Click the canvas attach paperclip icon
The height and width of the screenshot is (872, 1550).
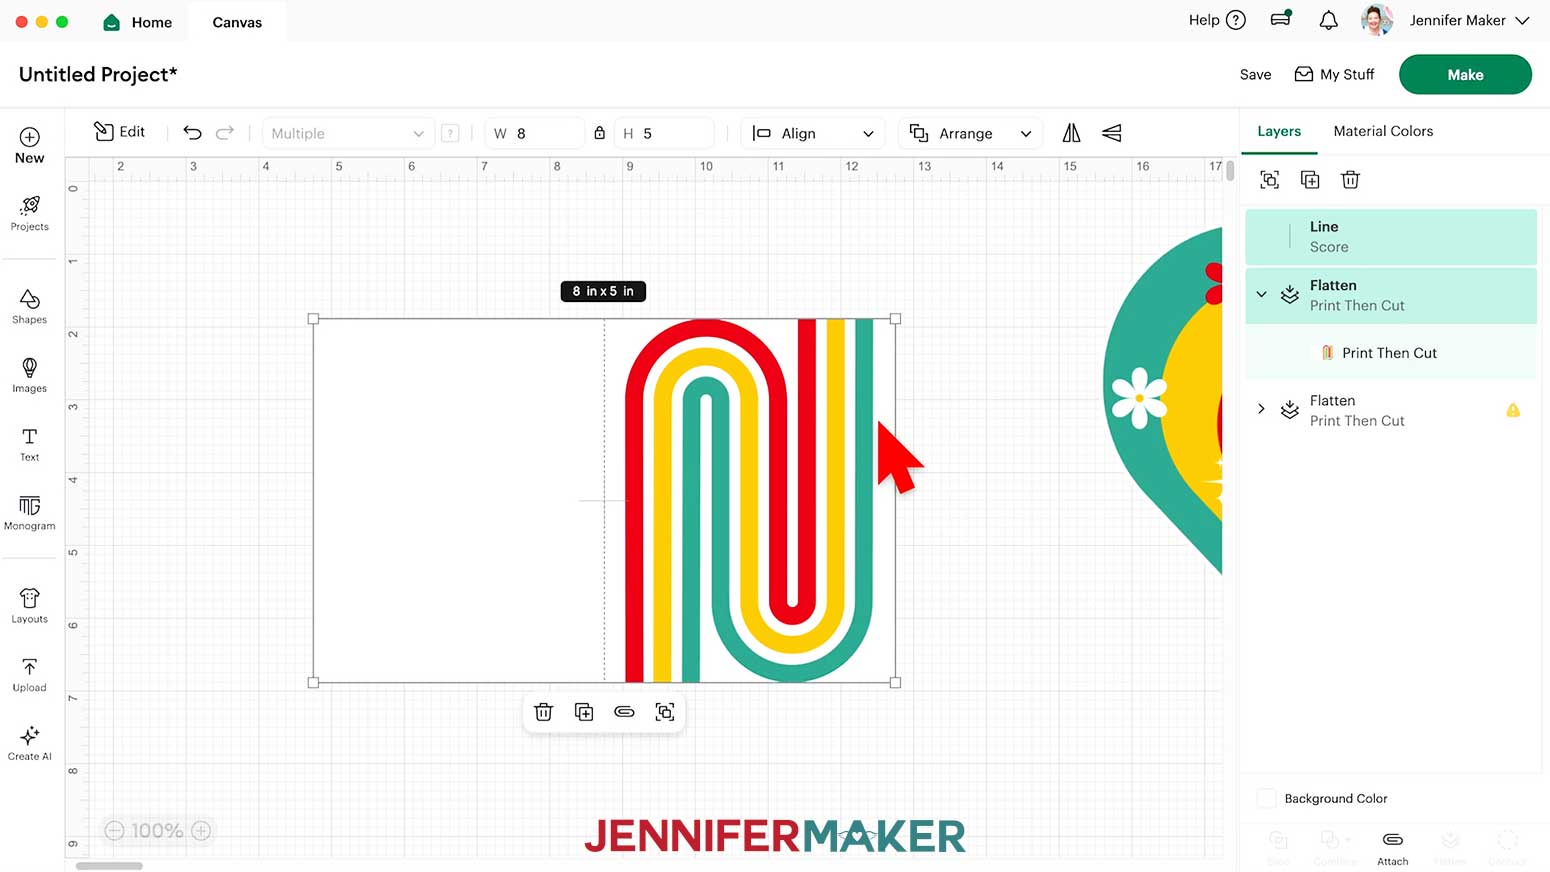pos(624,712)
